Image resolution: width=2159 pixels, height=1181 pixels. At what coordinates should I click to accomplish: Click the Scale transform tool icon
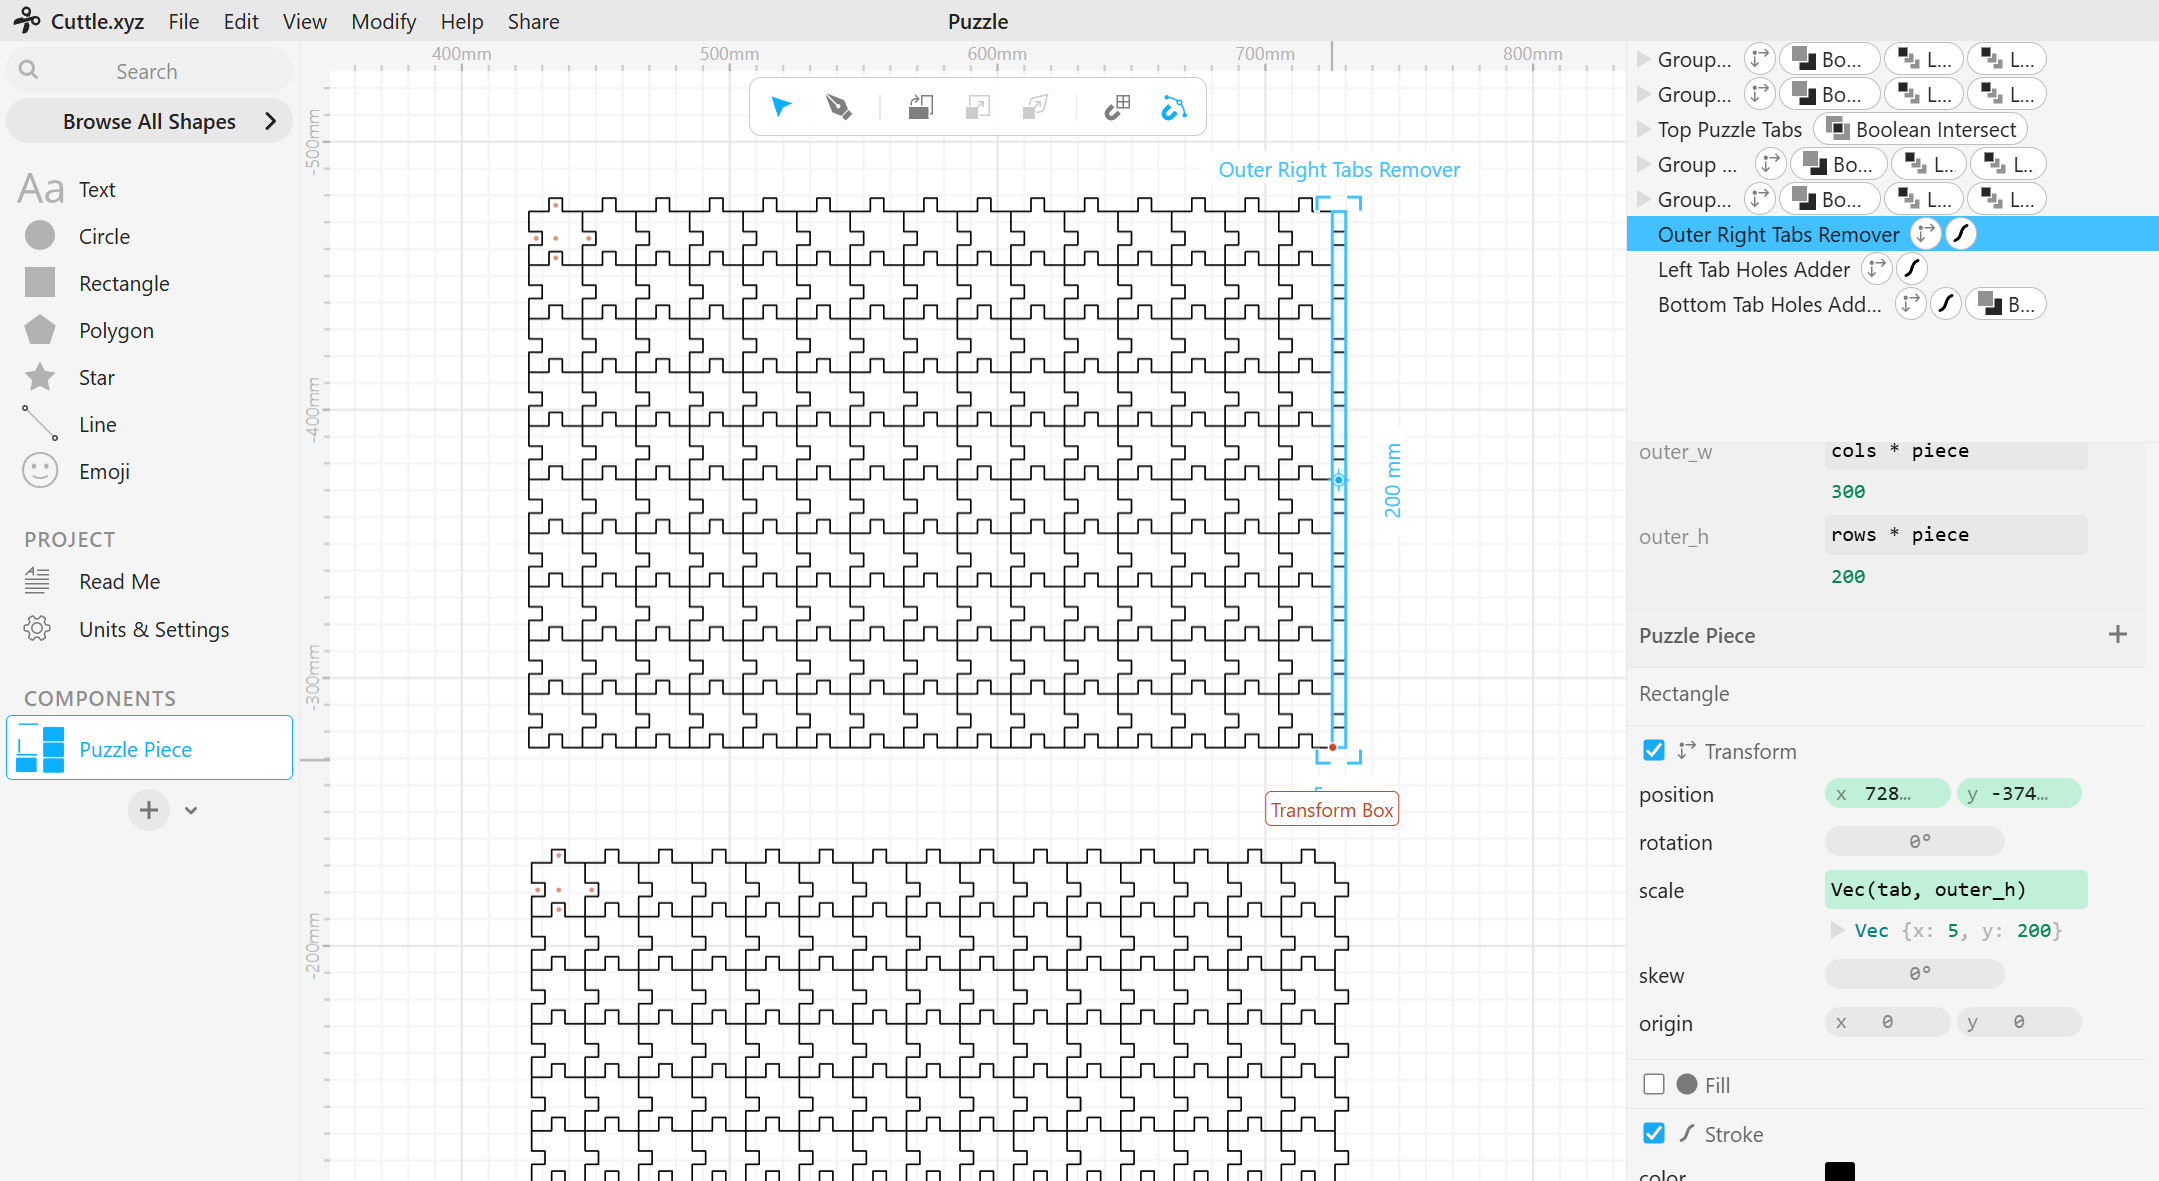click(978, 107)
